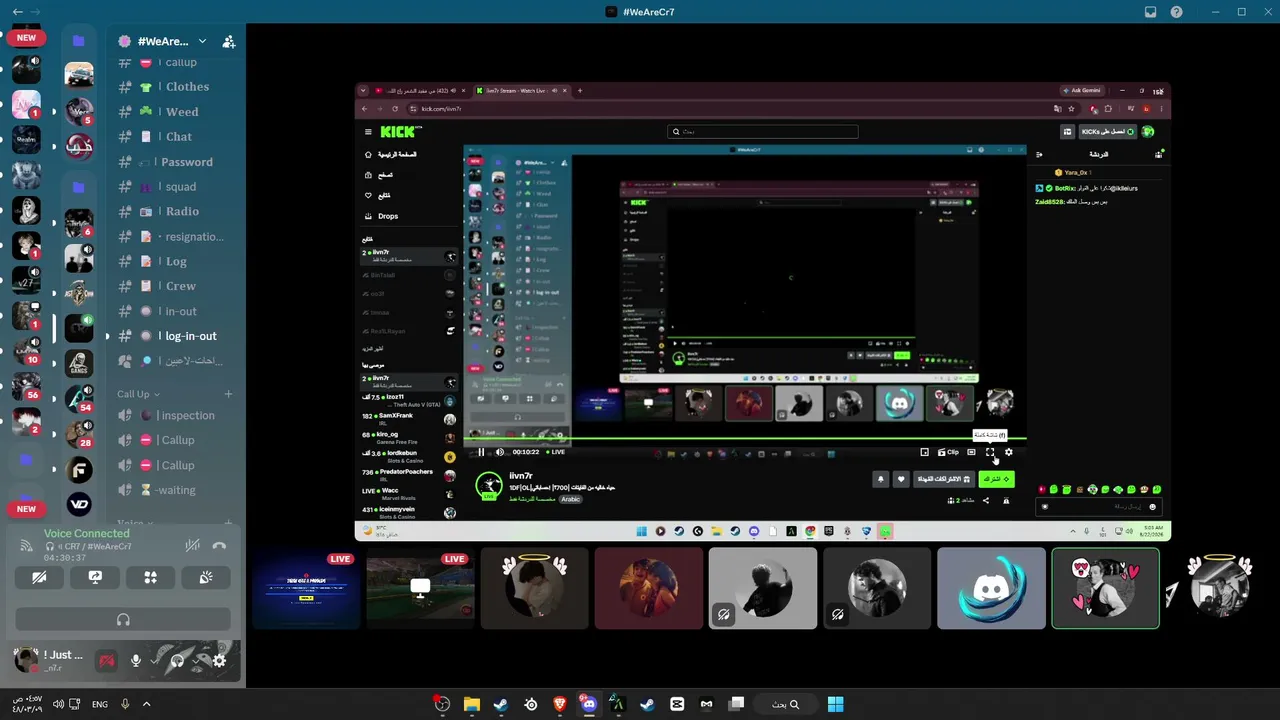Click the Kick search box
The height and width of the screenshot is (720, 1280).
point(763,131)
